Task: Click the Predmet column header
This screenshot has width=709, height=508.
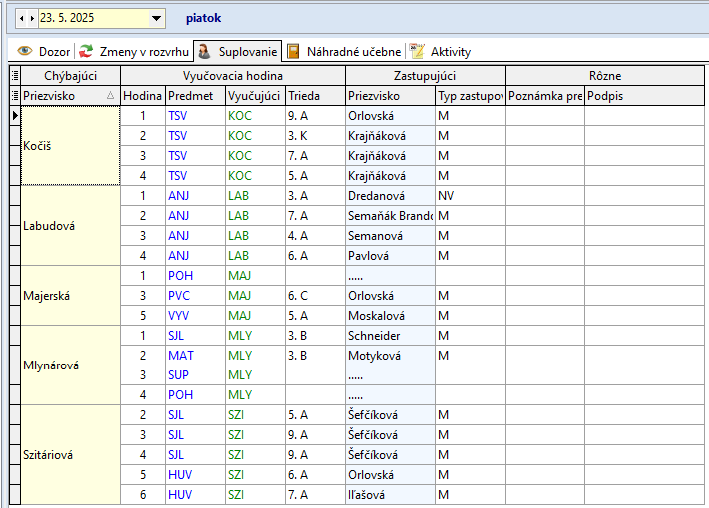Action: coord(195,95)
